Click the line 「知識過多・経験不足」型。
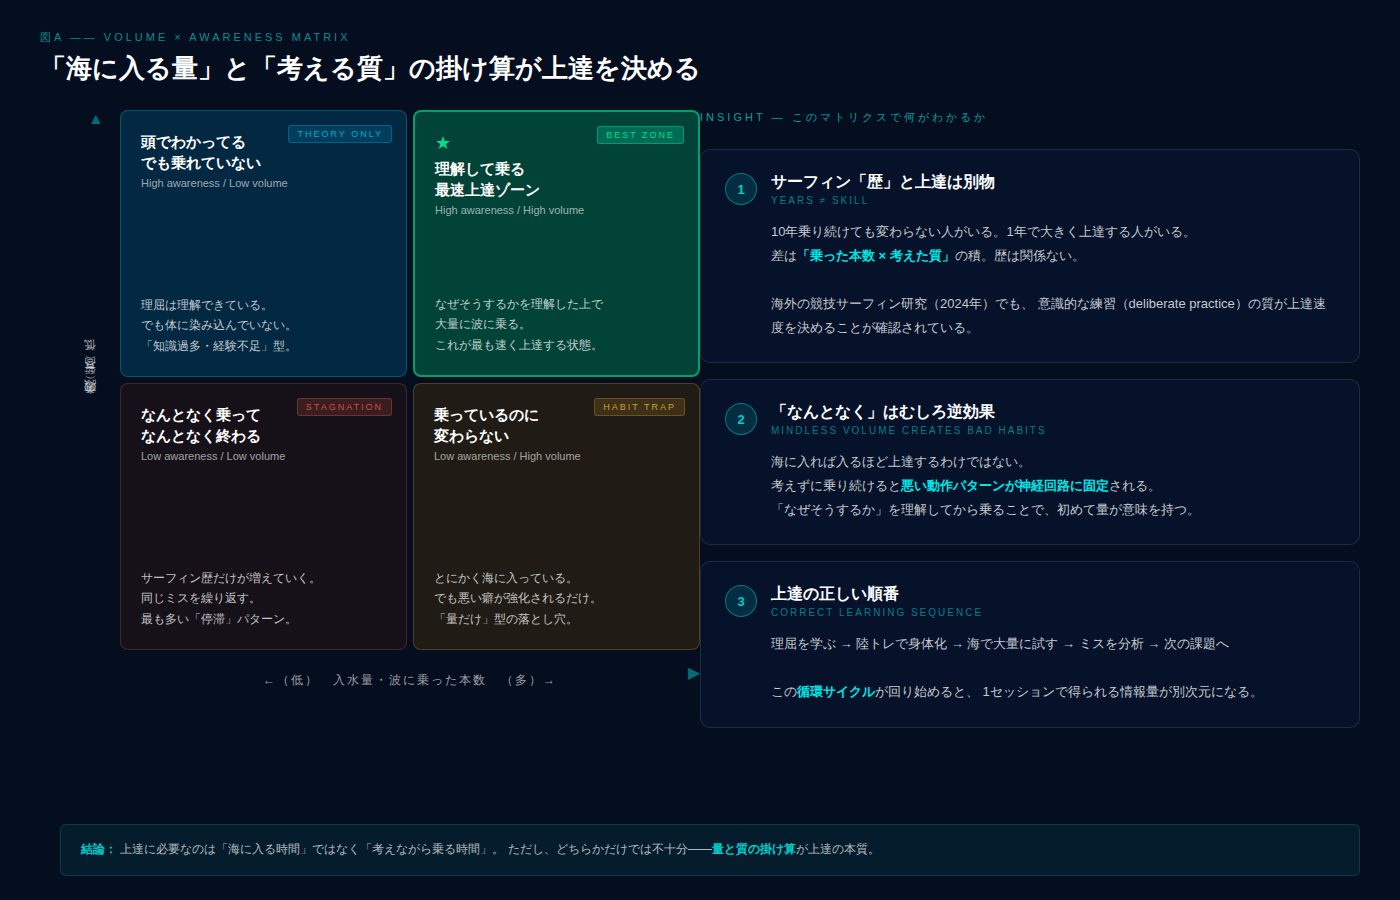This screenshot has width=1400, height=900. [219, 346]
